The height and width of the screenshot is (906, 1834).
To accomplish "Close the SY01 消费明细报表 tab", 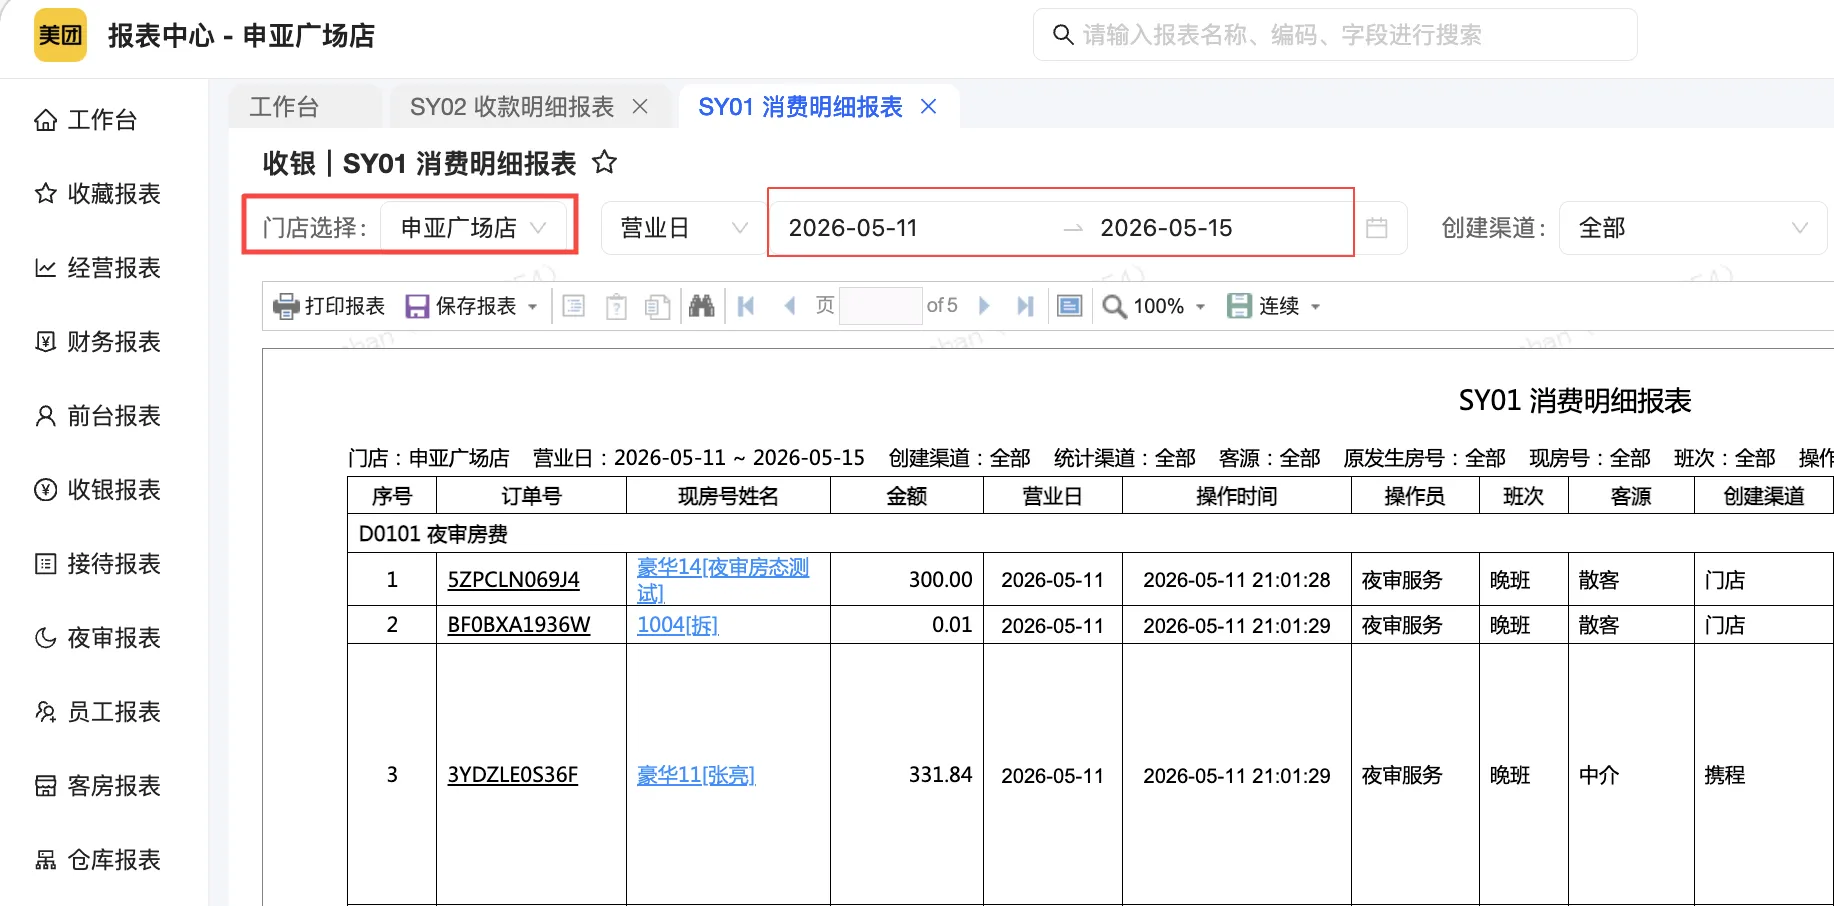I will pos(928,106).
